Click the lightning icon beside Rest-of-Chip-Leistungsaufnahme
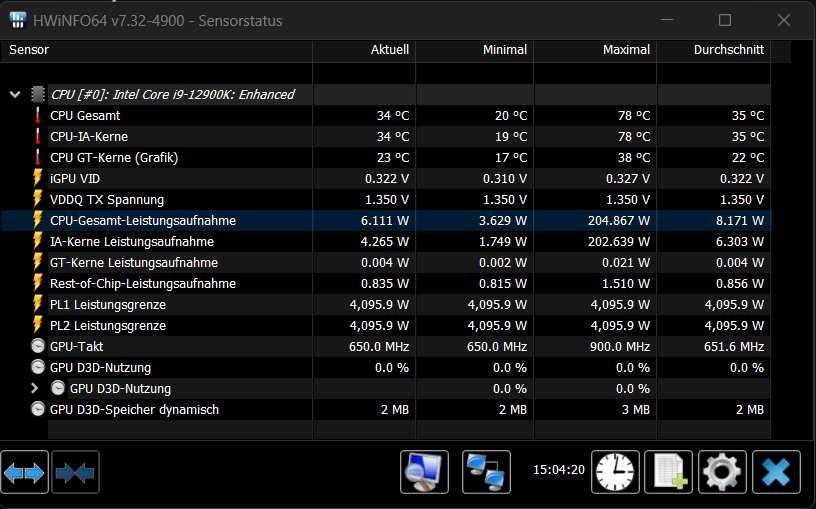This screenshot has width=816, height=509. (x=37, y=283)
